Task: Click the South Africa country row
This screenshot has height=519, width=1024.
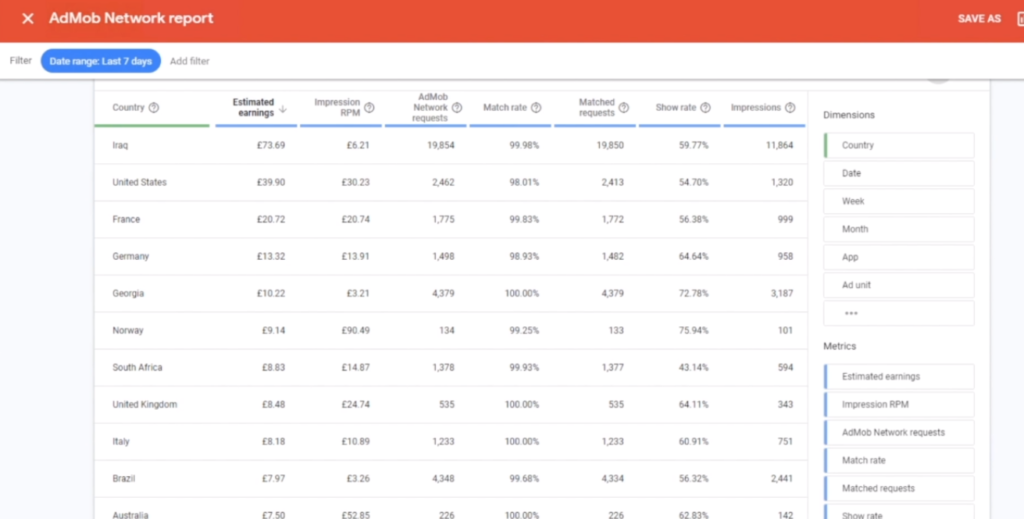Action: click(x=451, y=368)
